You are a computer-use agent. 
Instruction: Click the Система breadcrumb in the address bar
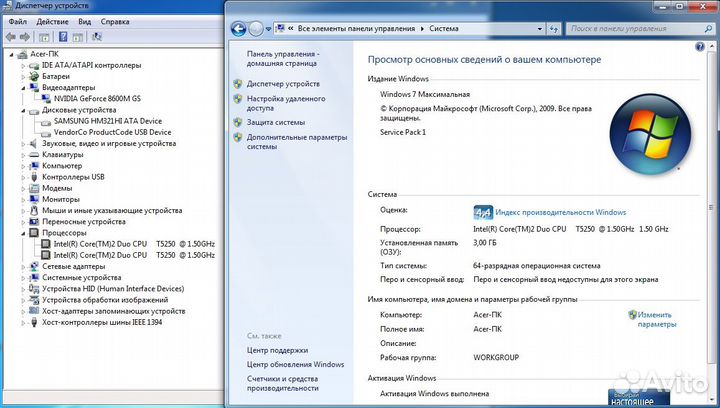point(444,28)
